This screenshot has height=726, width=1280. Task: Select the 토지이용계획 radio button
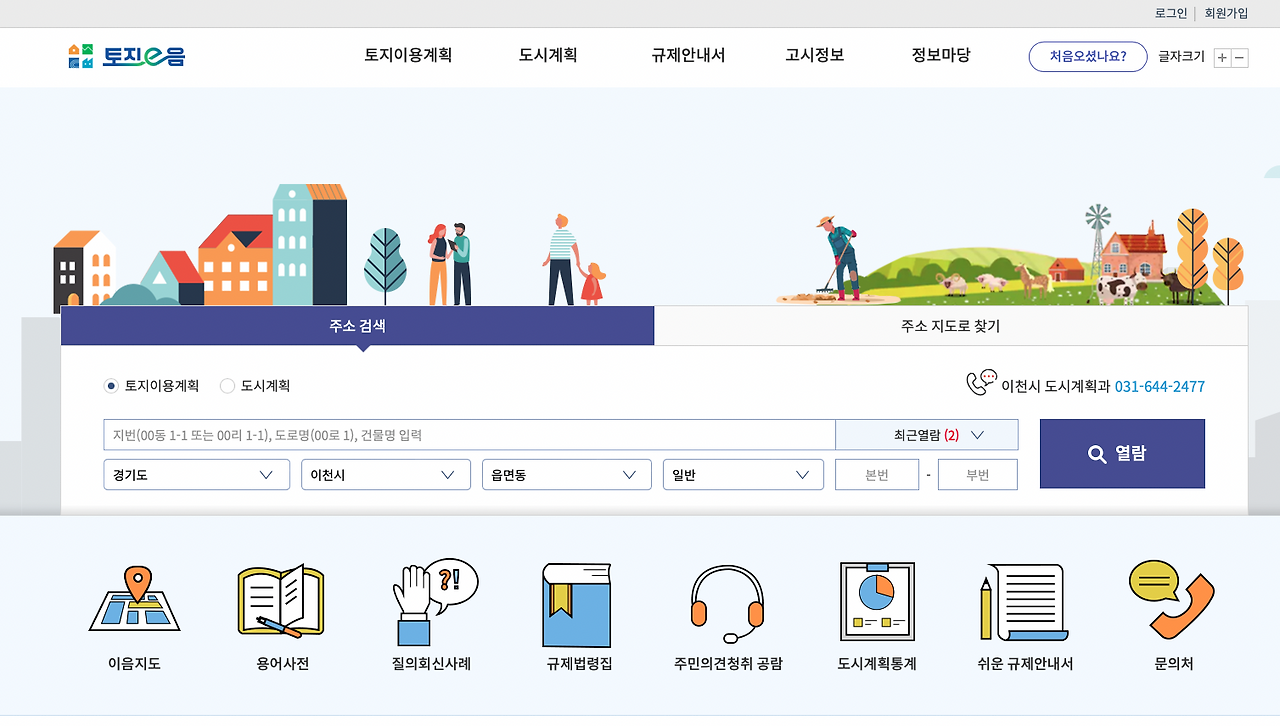click(x=110, y=385)
